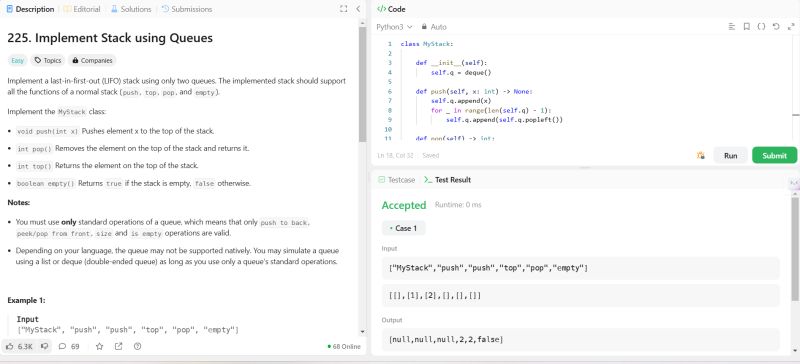Expand the Topics tag
Image resolution: width=800 pixels, height=364 pixels.
[47, 60]
